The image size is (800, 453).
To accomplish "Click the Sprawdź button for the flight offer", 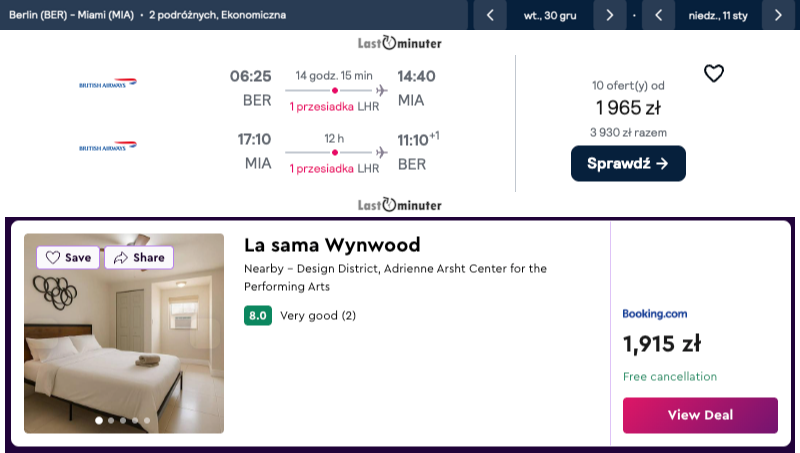I will pos(628,163).
